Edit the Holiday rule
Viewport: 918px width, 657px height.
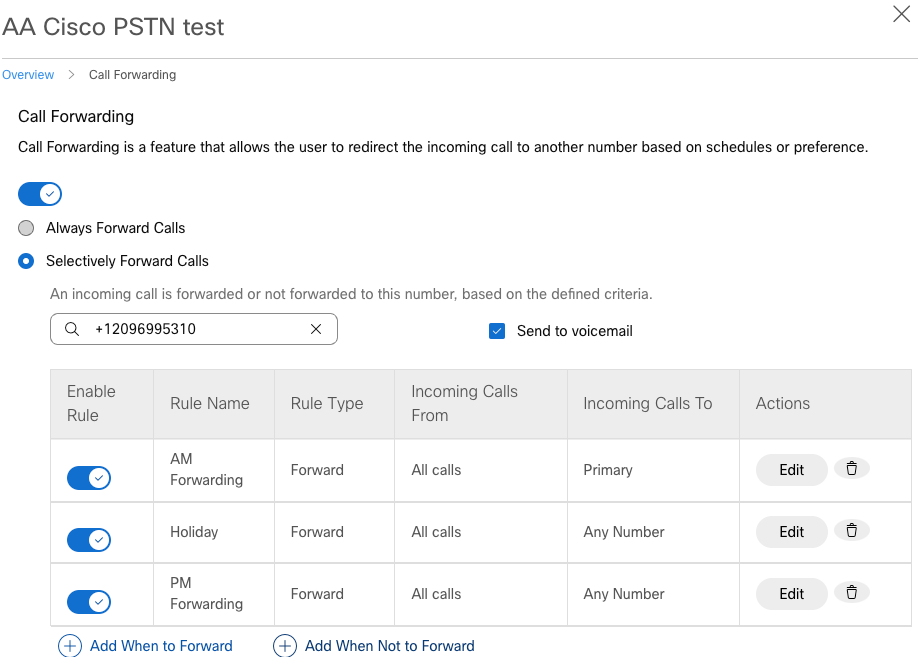792,532
